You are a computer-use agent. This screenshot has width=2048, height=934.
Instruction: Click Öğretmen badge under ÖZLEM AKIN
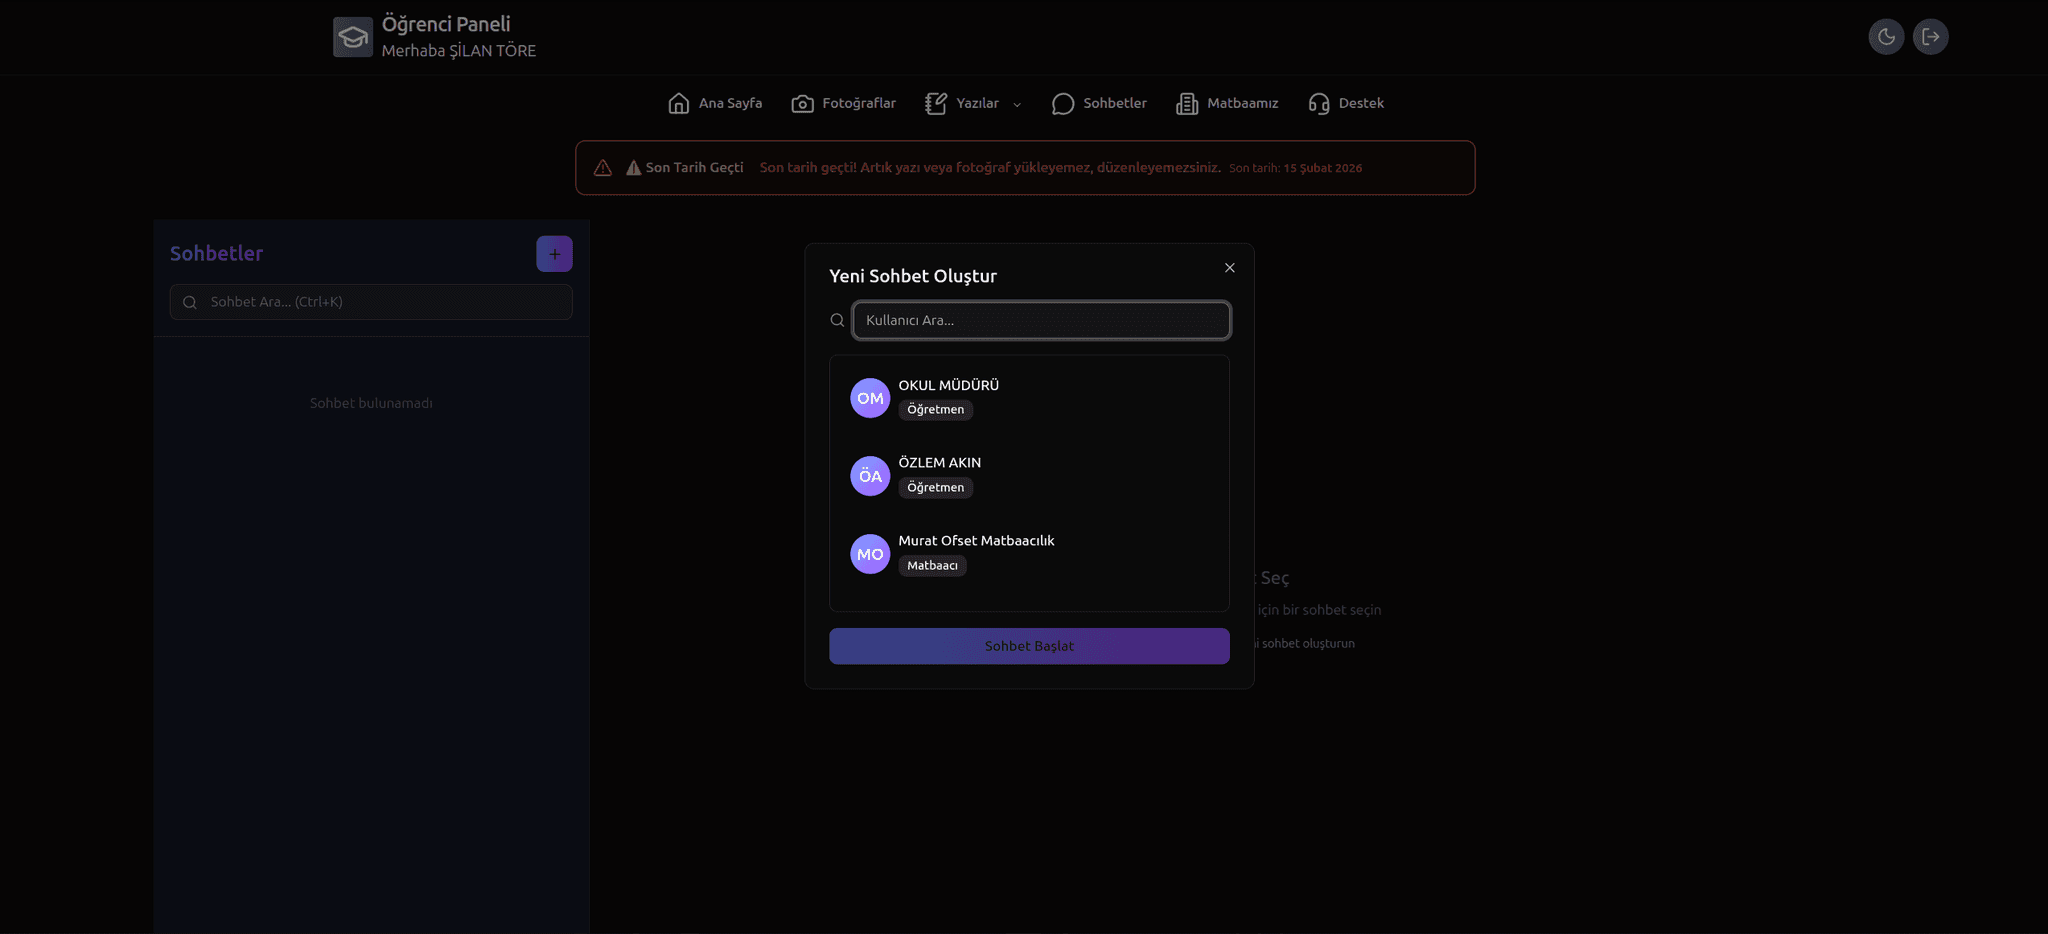coord(935,488)
